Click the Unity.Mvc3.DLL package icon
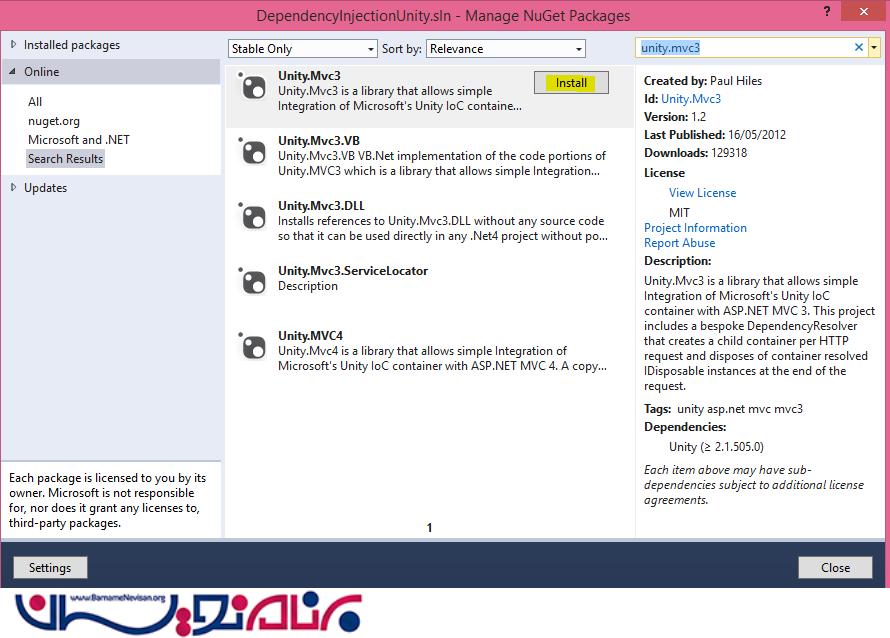Screen dimensions: 890x638 pyautogui.click(x=253, y=217)
